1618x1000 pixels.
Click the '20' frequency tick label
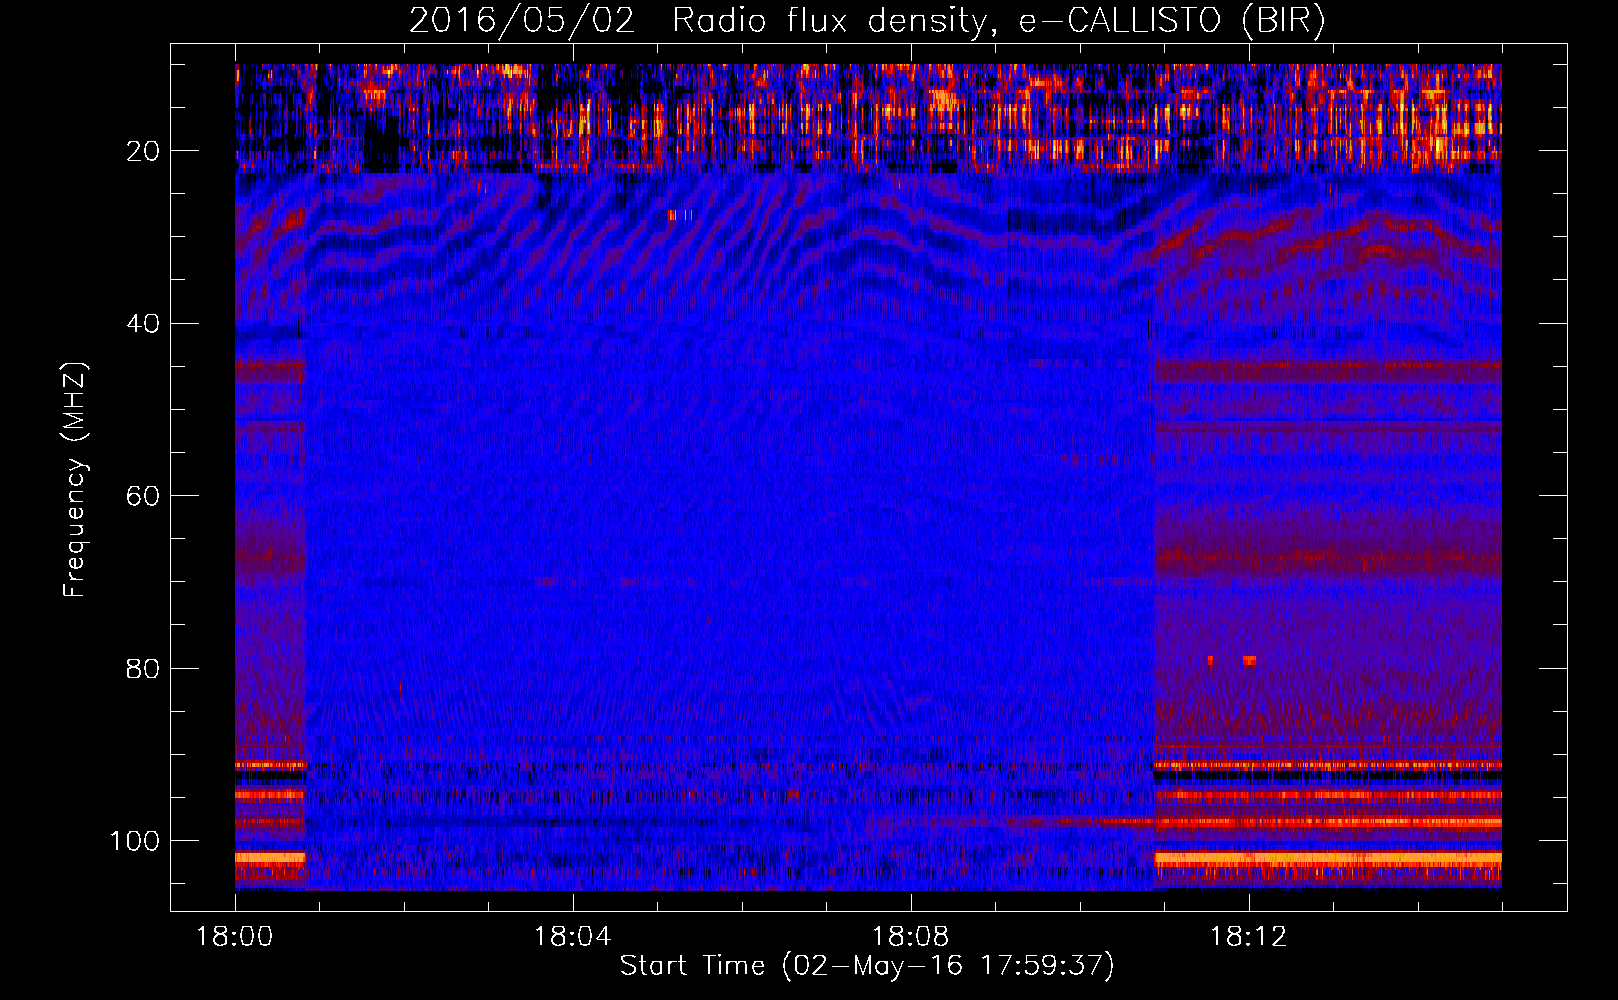tap(143, 151)
